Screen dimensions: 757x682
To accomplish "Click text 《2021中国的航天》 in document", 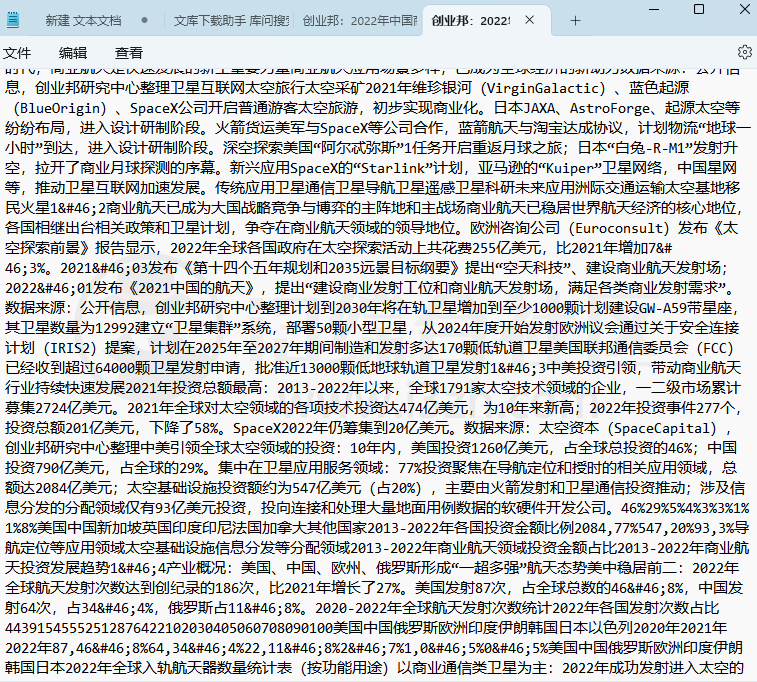I will [192, 288].
